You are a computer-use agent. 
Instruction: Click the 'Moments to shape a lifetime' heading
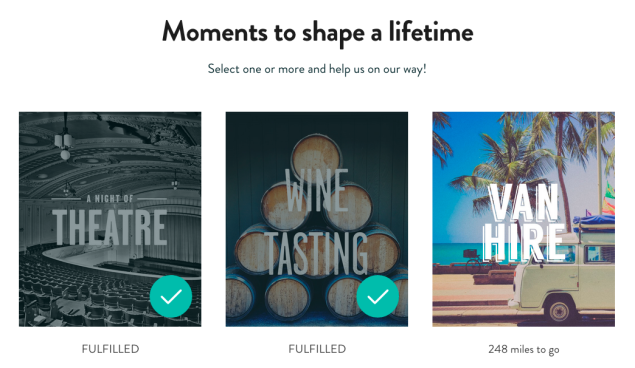(318, 32)
